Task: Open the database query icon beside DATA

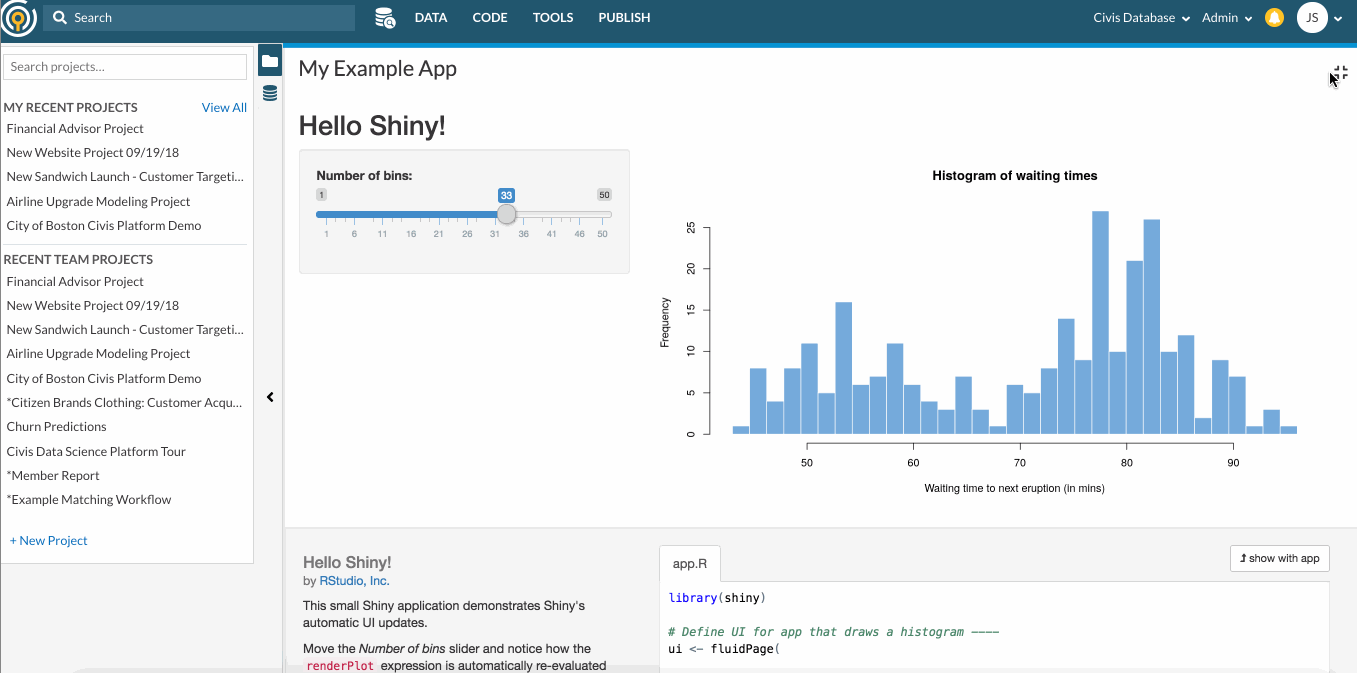Action: coord(385,18)
